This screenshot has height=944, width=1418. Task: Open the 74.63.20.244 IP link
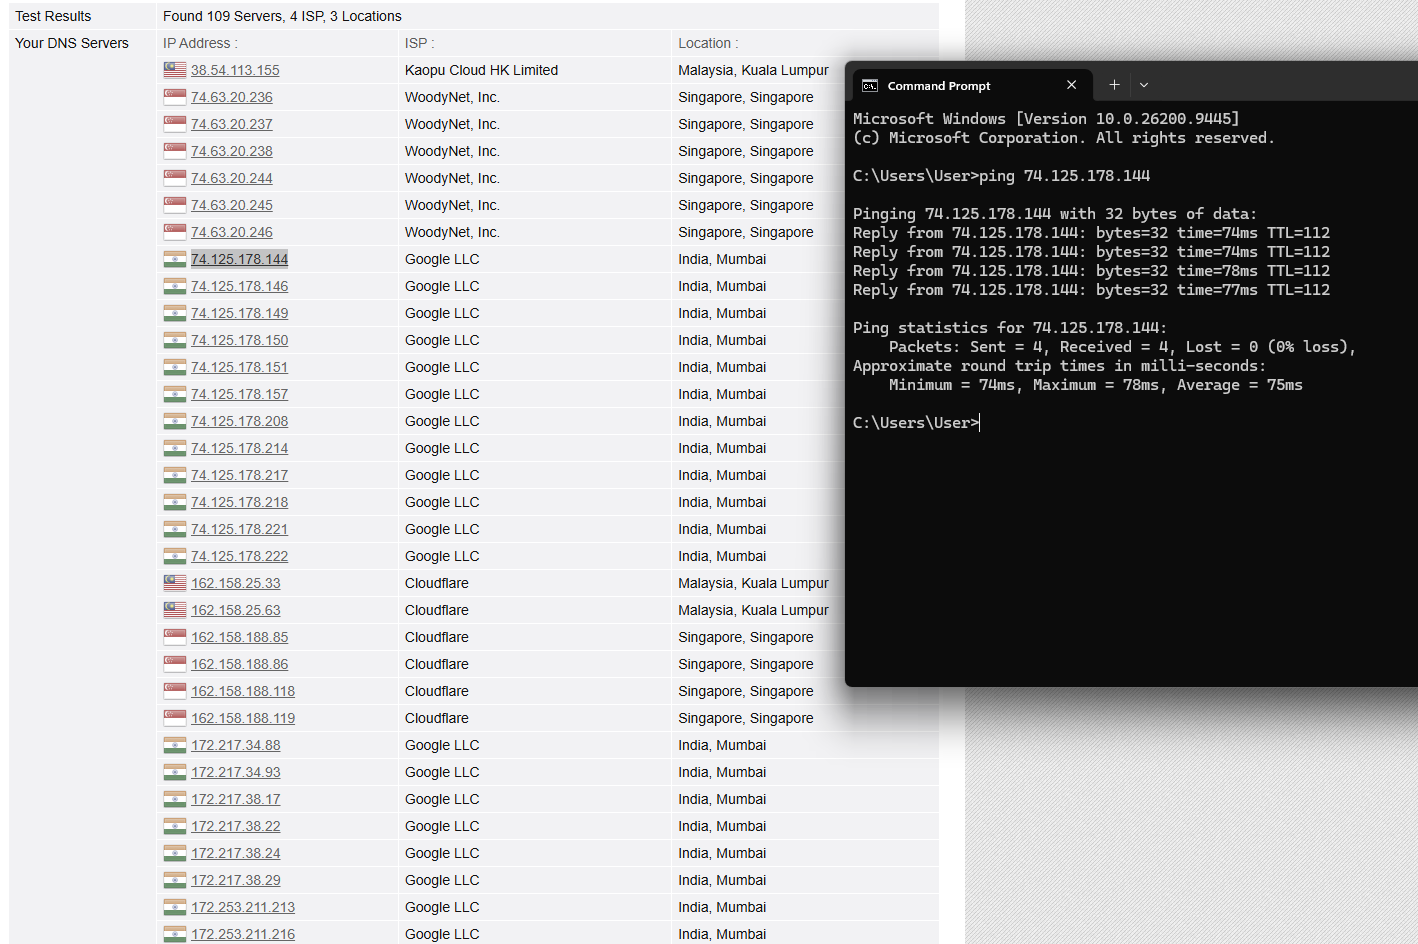coord(232,178)
